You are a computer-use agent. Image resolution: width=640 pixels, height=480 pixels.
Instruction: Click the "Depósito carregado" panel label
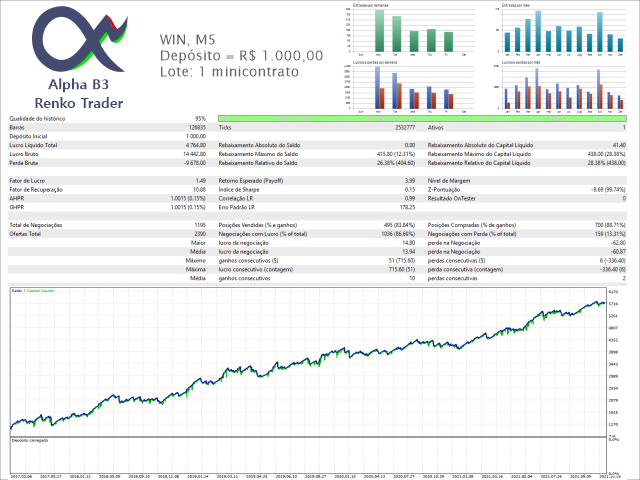pyautogui.click(x=30, y=440)
